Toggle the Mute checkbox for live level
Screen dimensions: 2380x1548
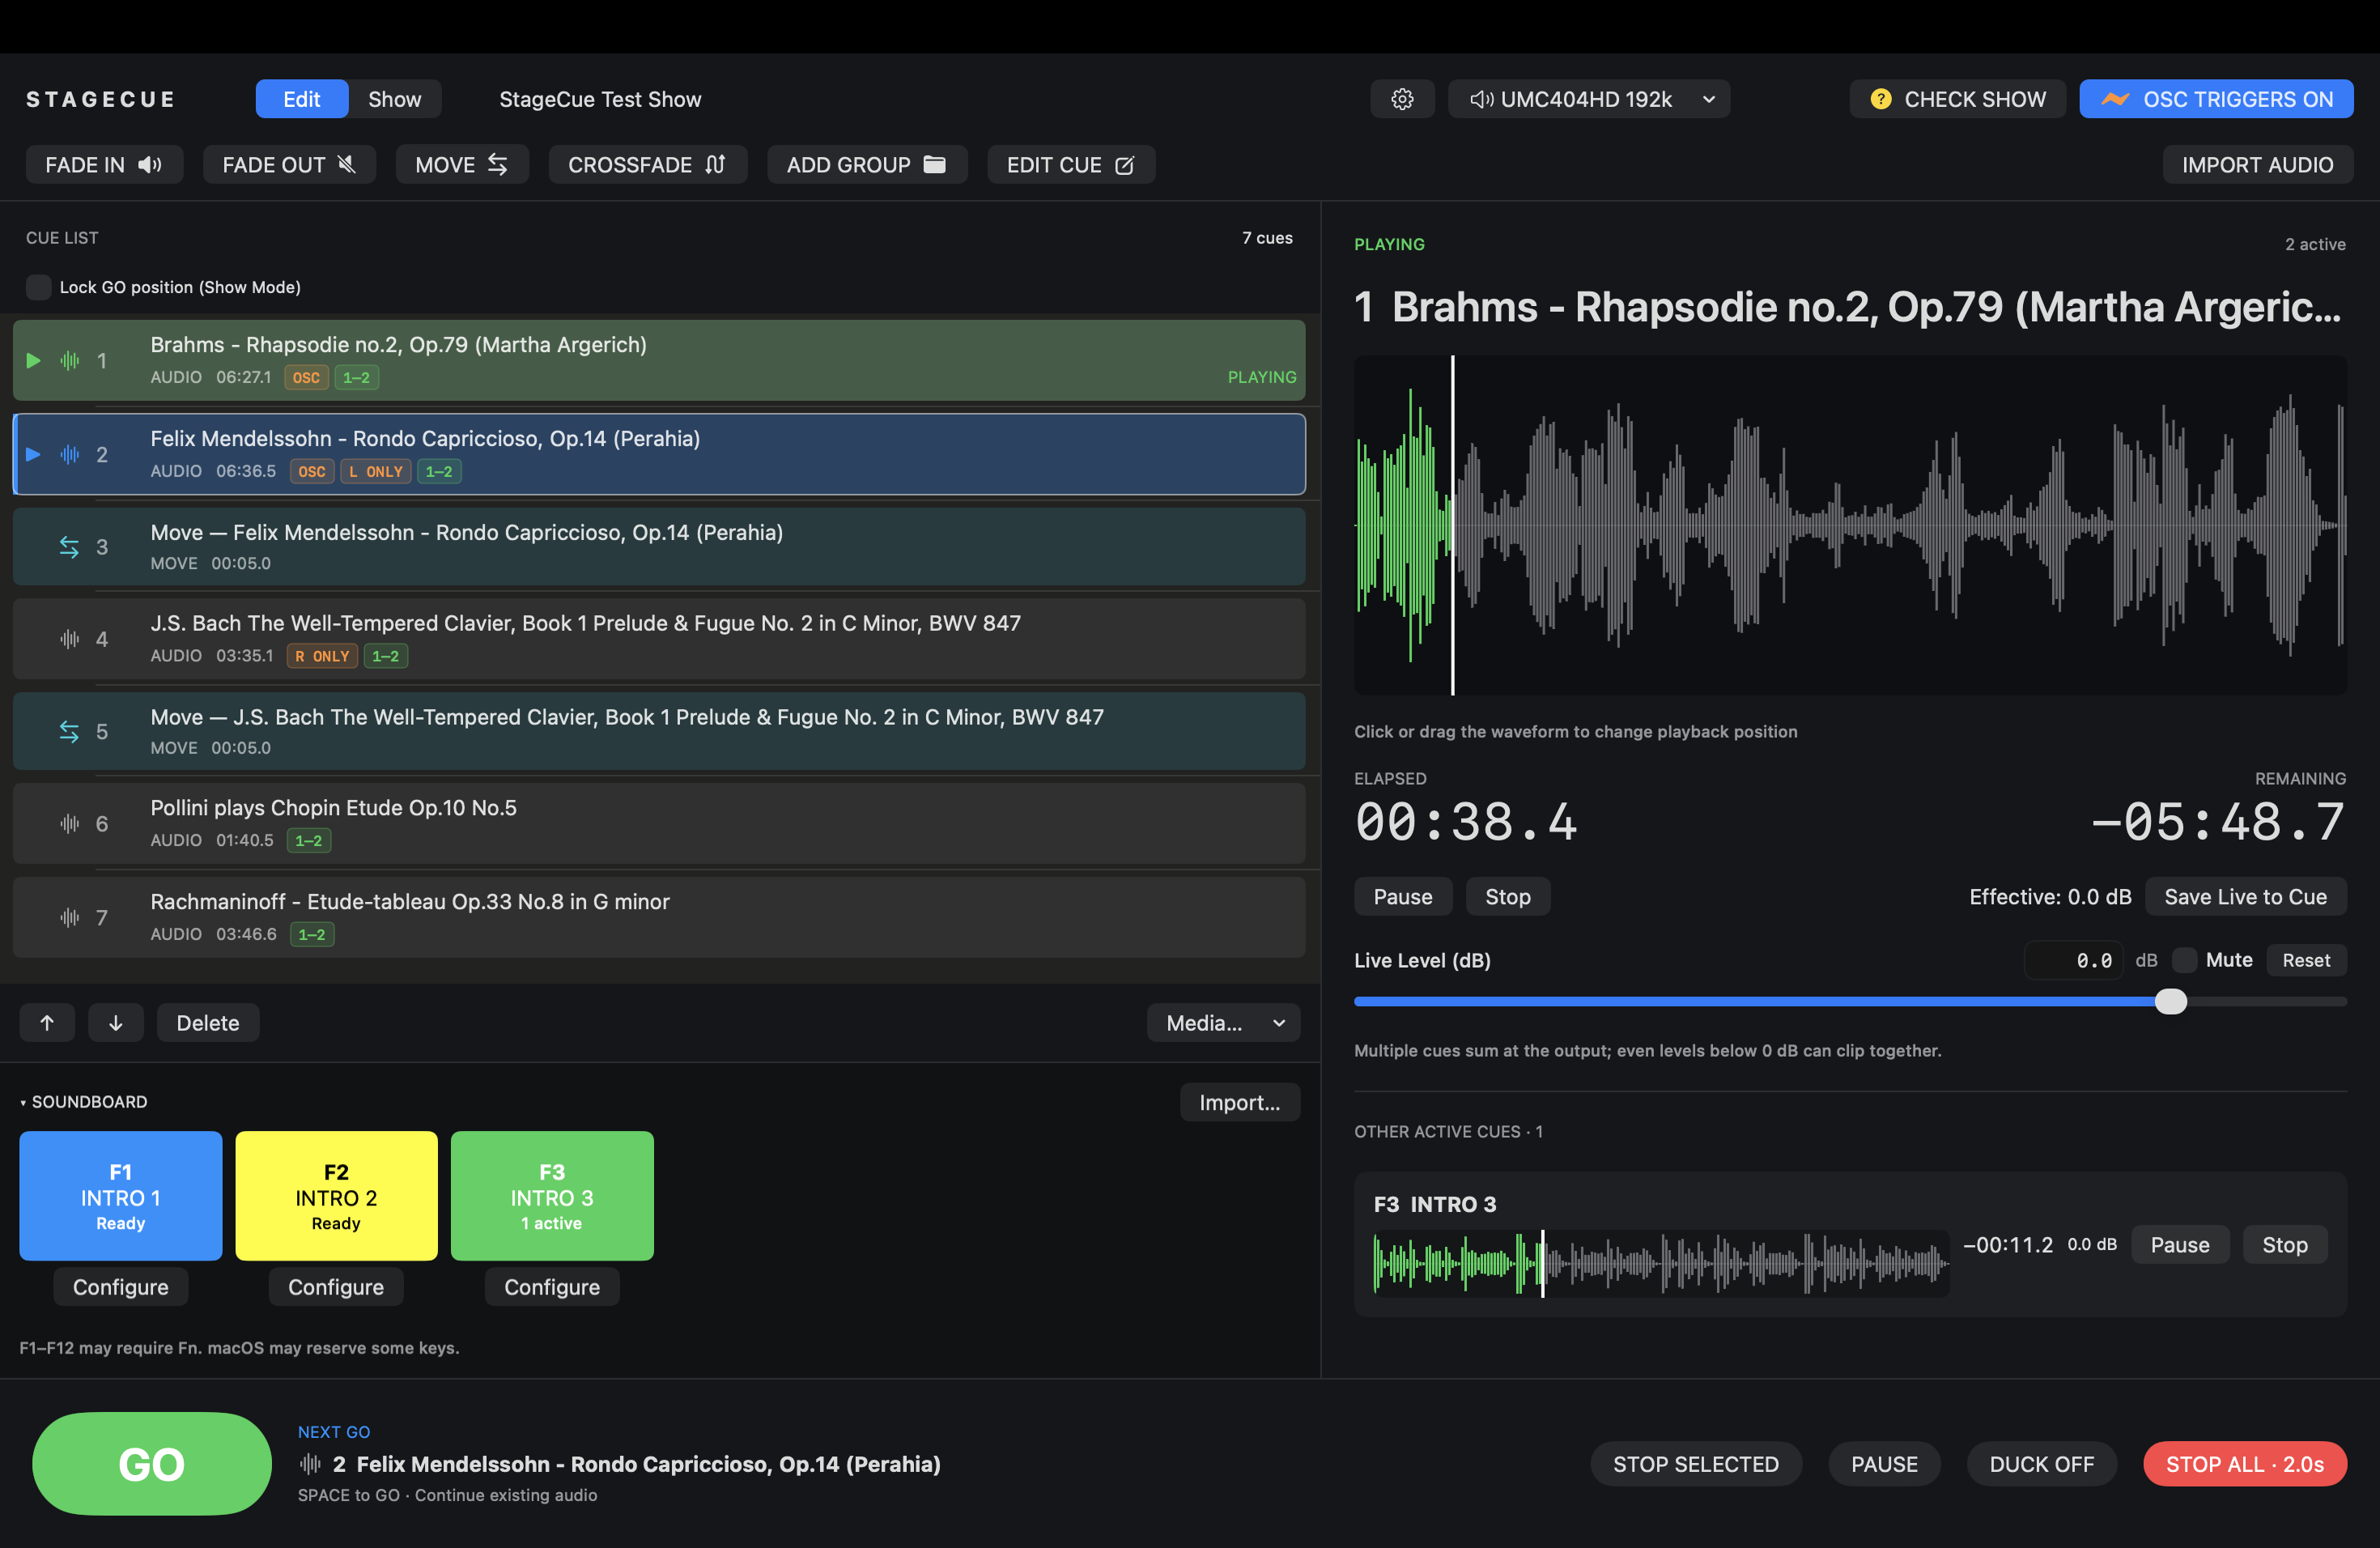pos(2184,960)
